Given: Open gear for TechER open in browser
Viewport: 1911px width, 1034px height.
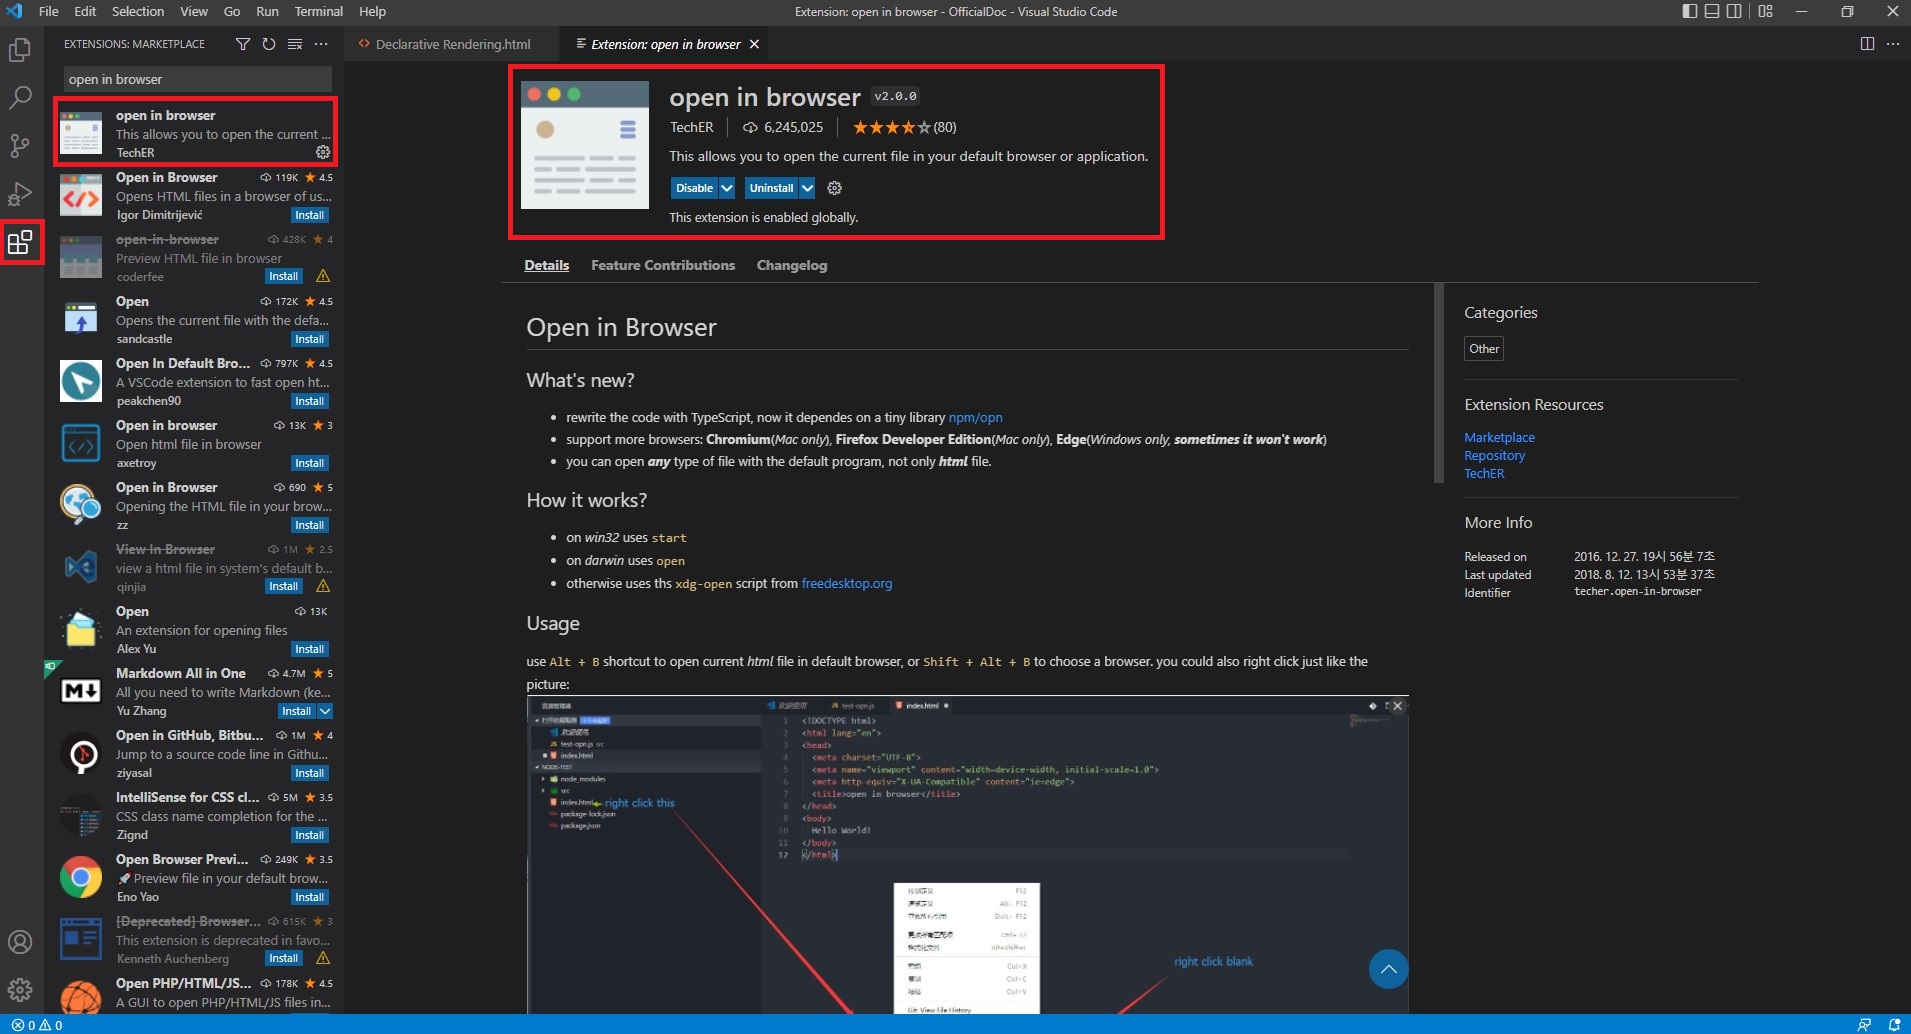Looking at the screenshot, I should click(x=323, y=152).
